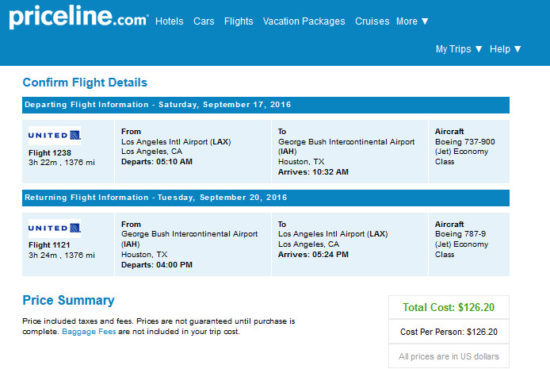550x369 pixels.
Task: Expand the More menu arrow
Action: click(425, 21)
